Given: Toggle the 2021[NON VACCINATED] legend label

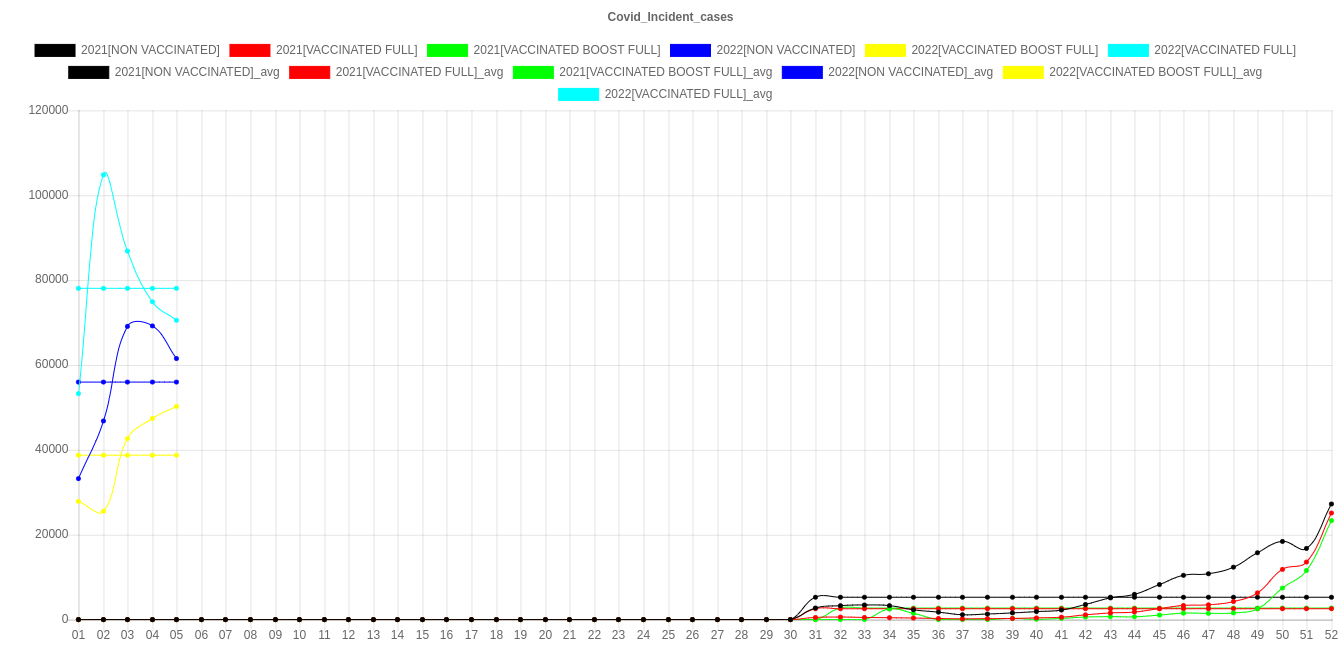Looking at the screenshot, I should (x=150, y=50).
